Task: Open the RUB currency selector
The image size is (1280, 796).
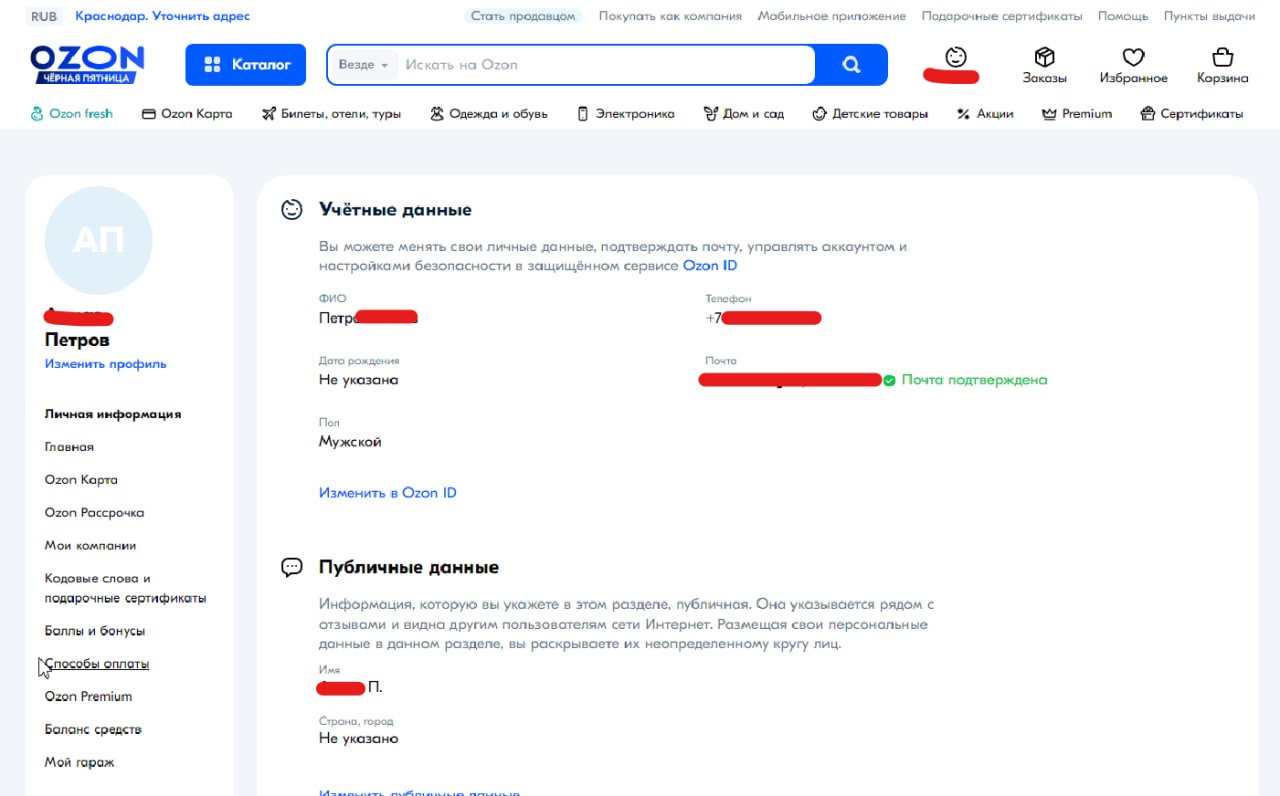Action: coord(44,16)
